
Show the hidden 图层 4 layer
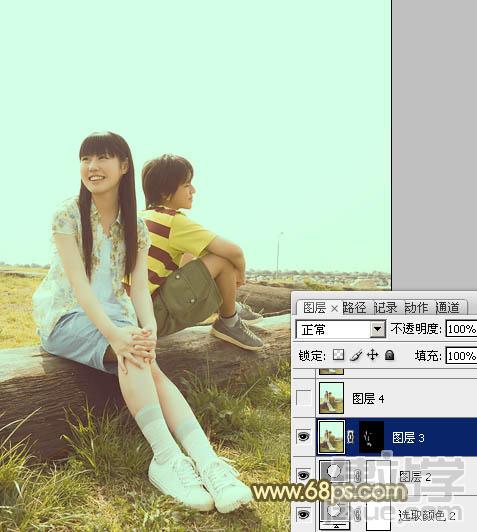click(303, 397)
